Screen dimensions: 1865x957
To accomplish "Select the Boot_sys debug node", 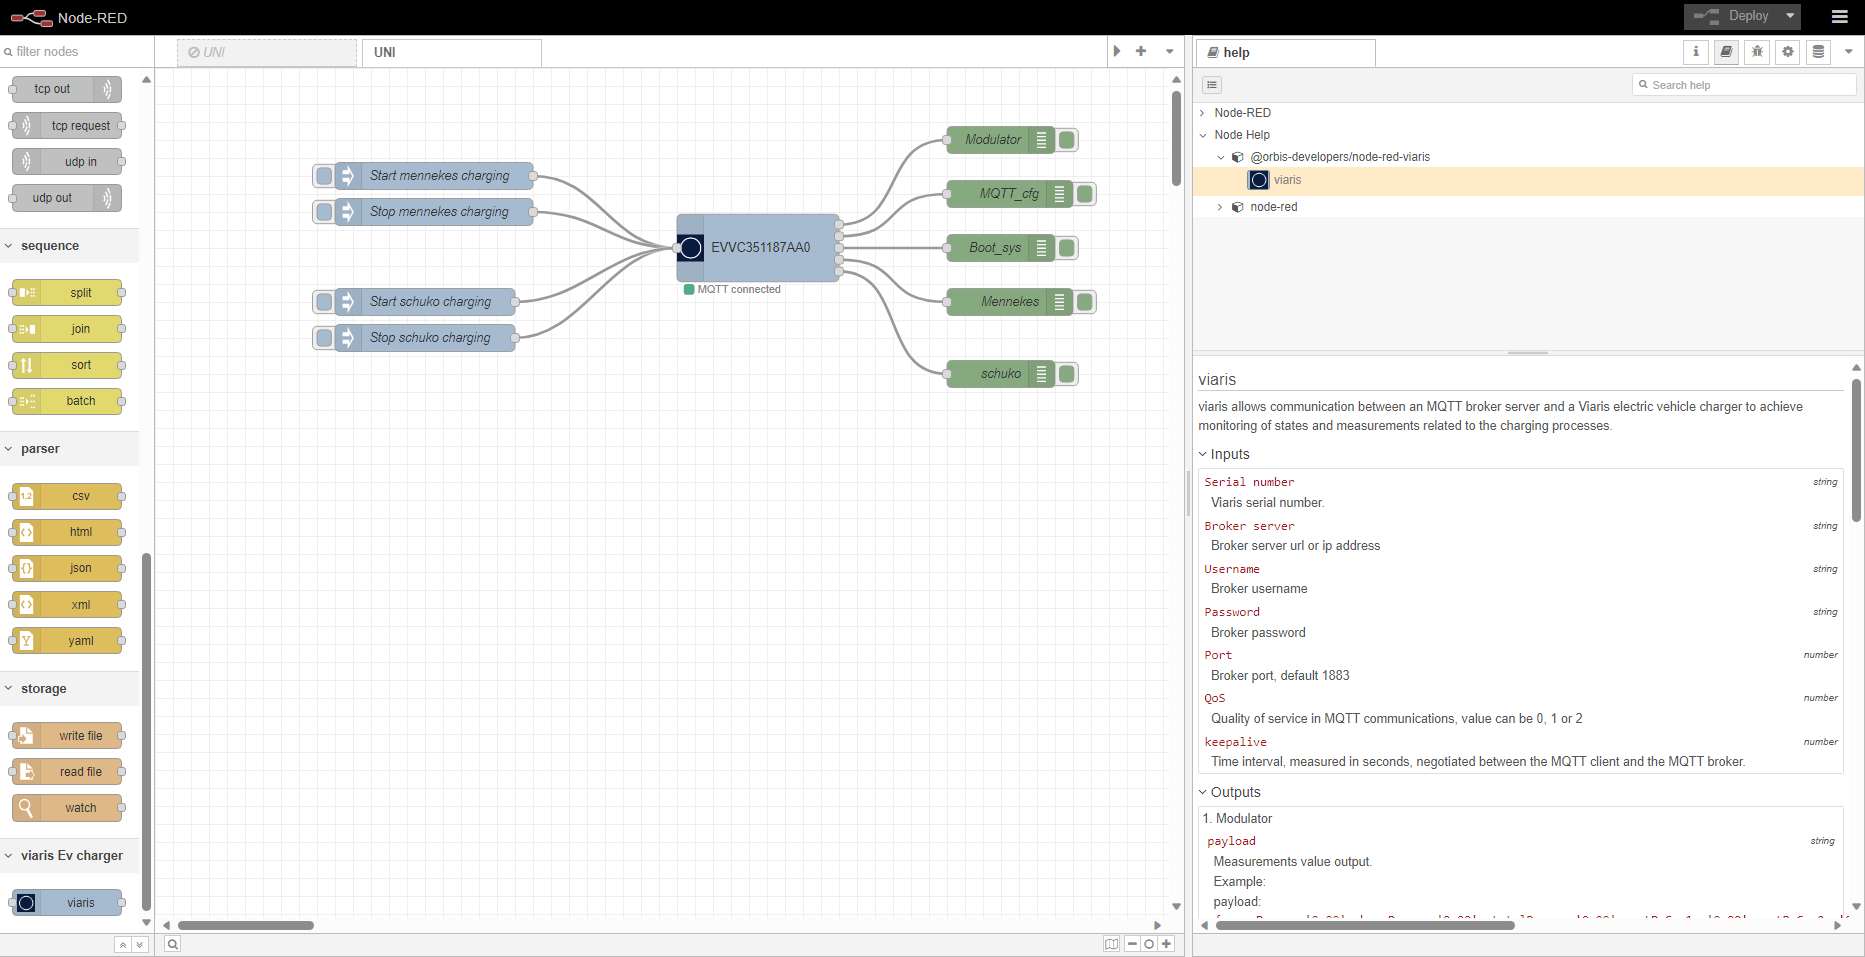I will click(x=1000, y=248).
